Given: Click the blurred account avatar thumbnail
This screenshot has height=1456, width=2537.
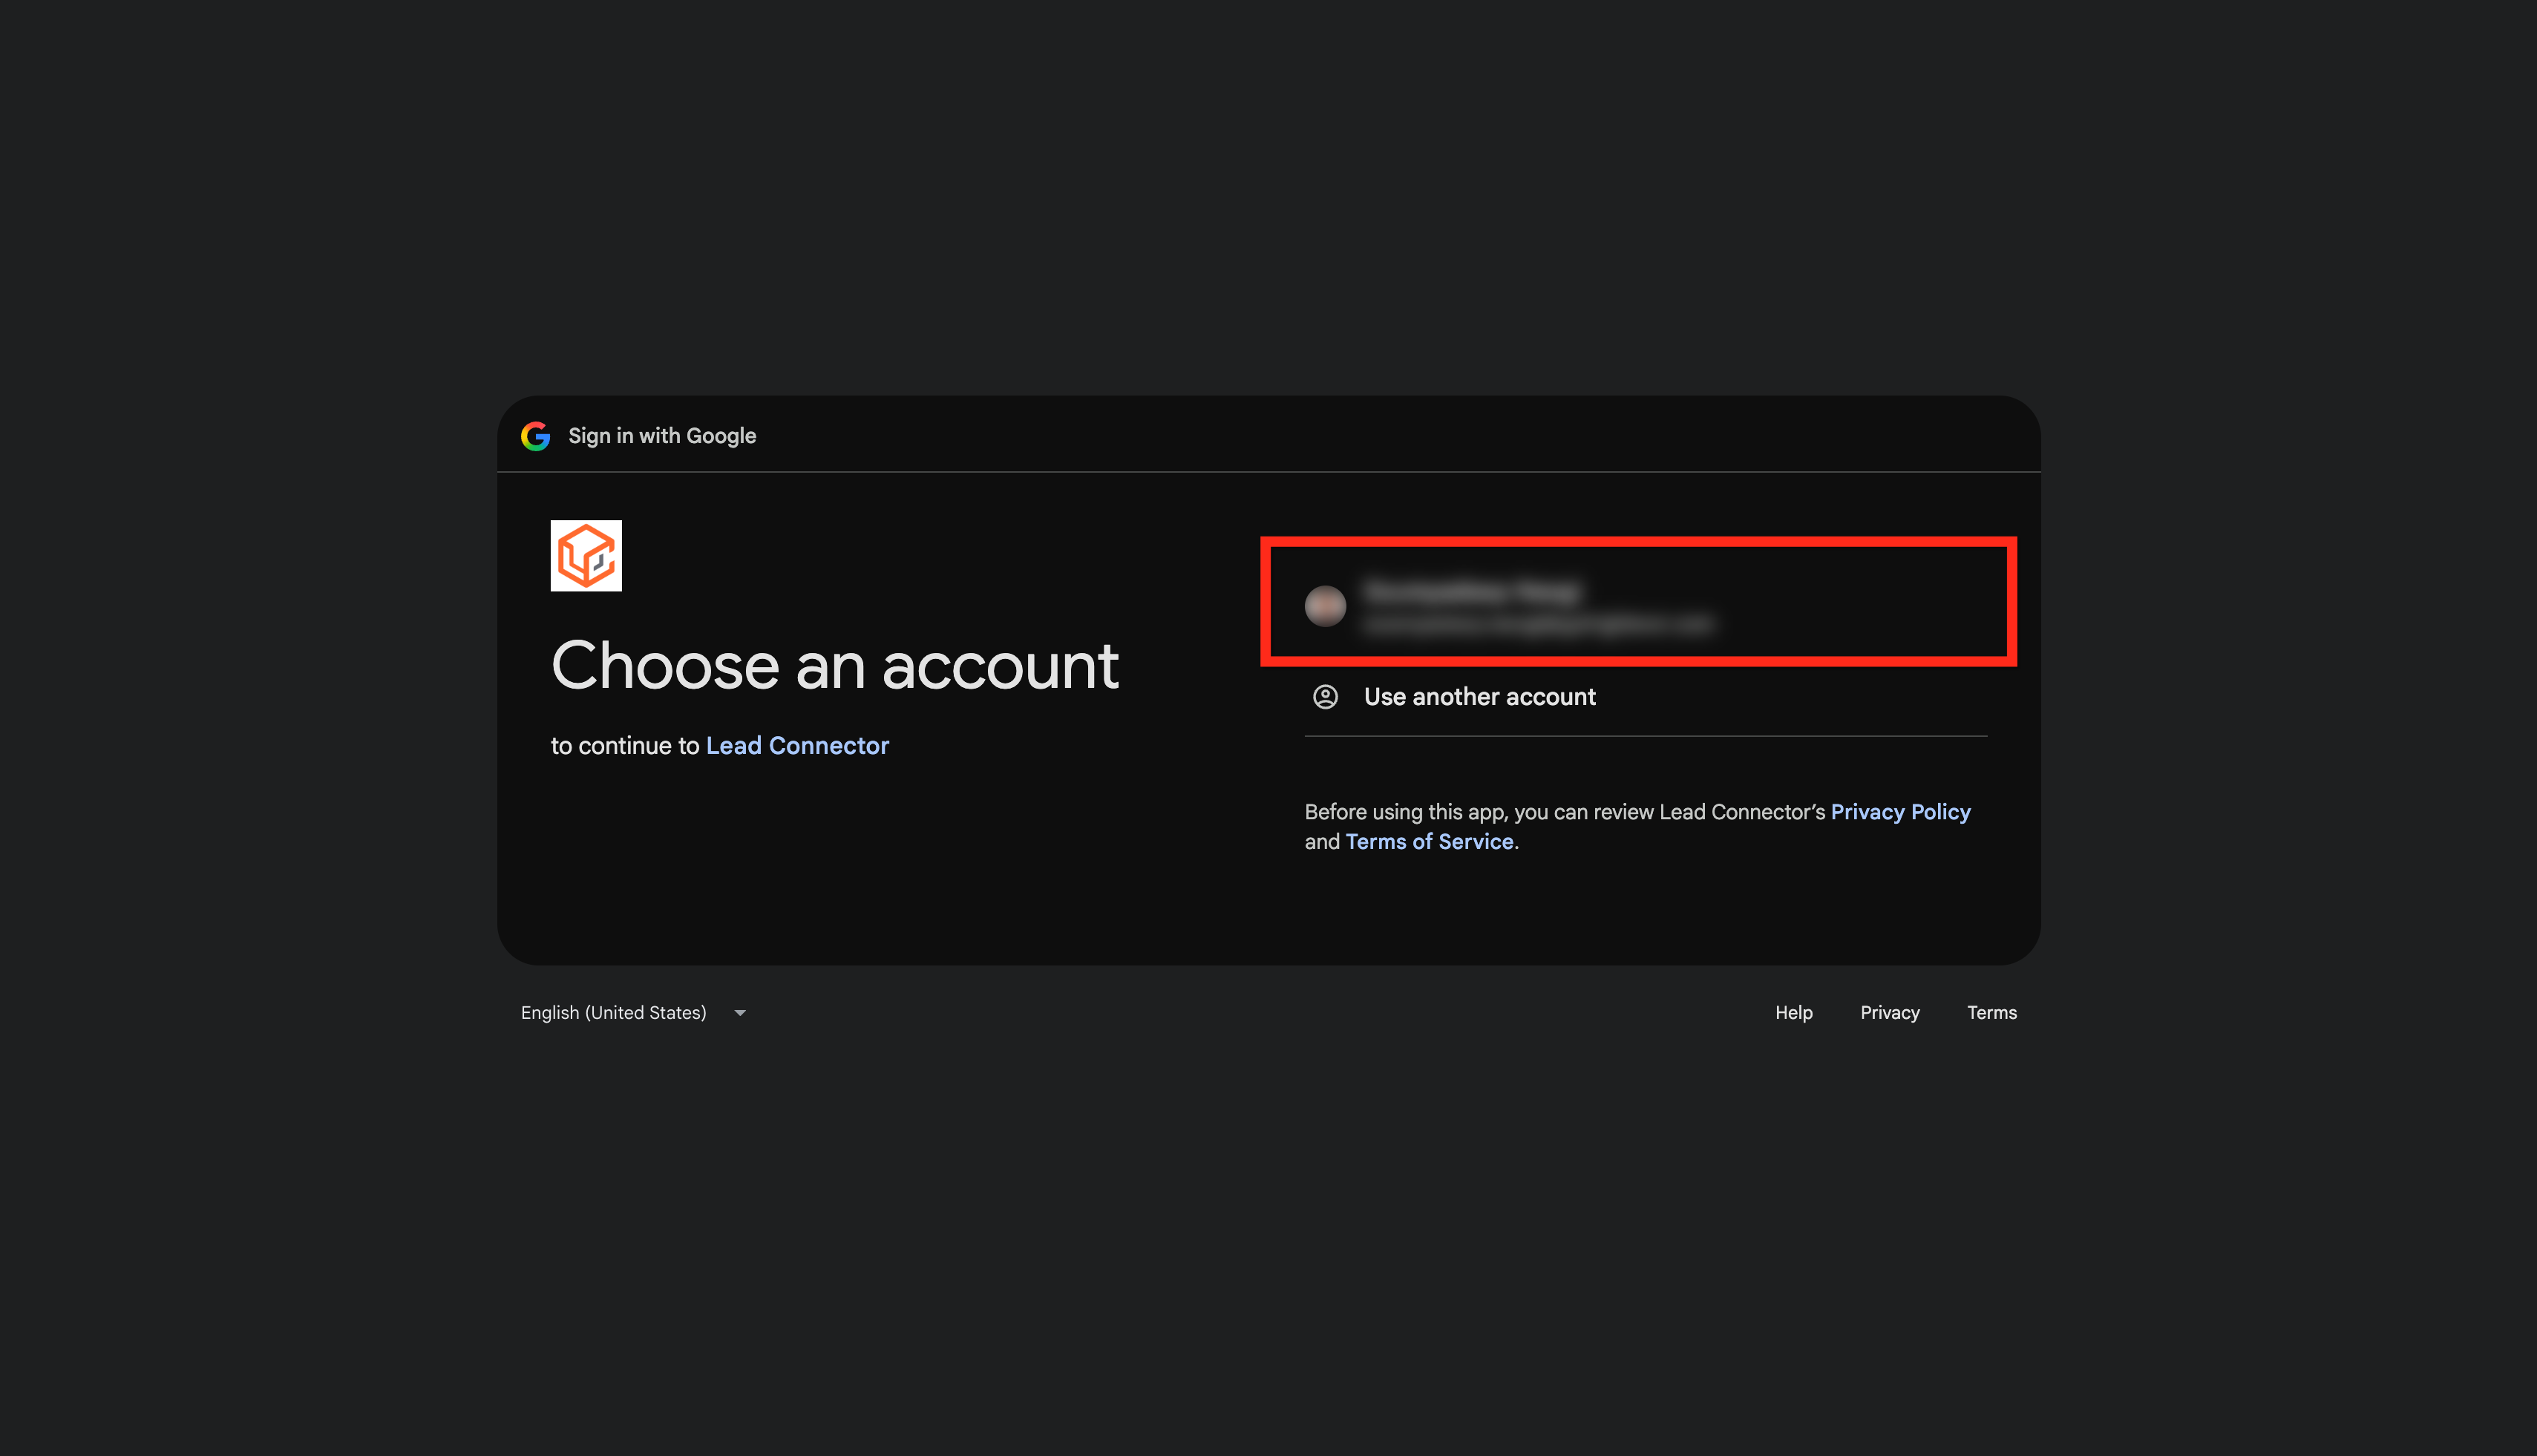Looking at the screenshot, I should point(1325,606).
